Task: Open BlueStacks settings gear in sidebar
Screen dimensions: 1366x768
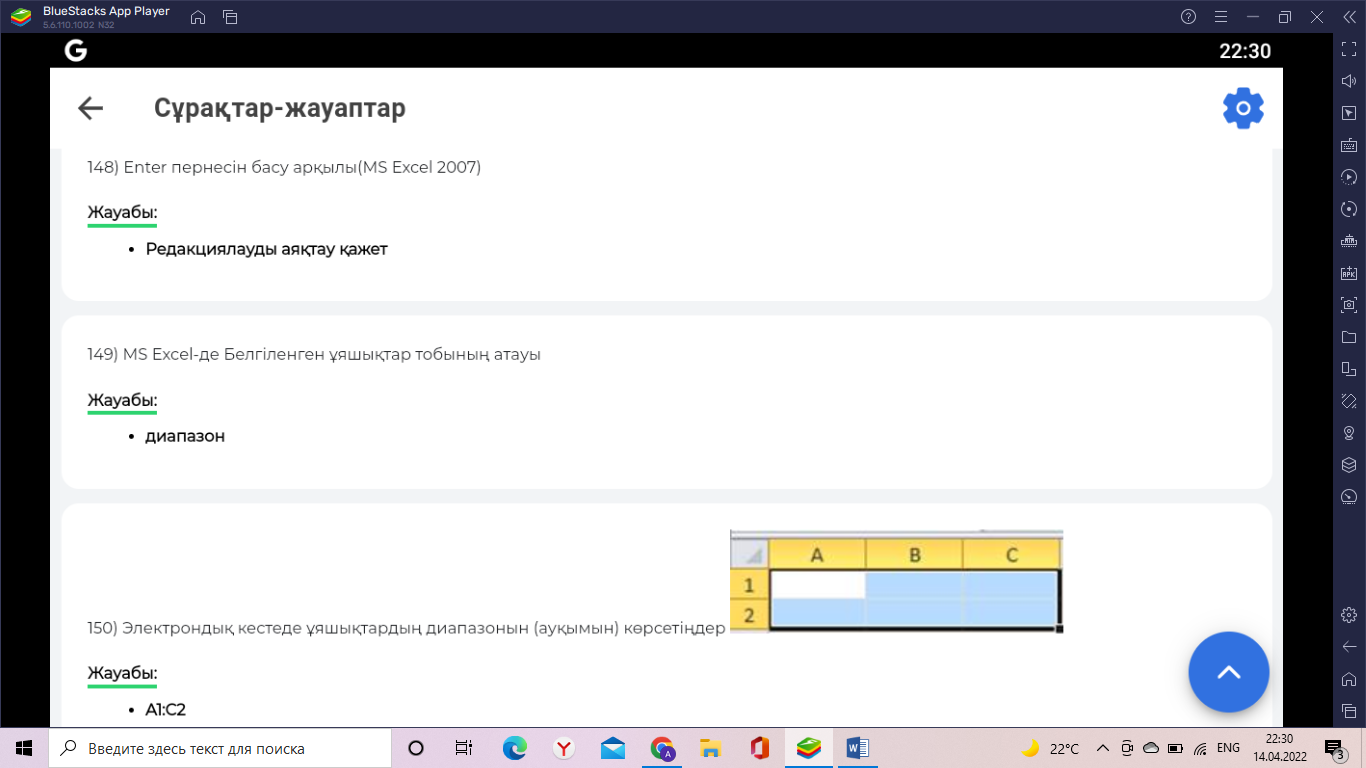Action: pos(1349,614)
